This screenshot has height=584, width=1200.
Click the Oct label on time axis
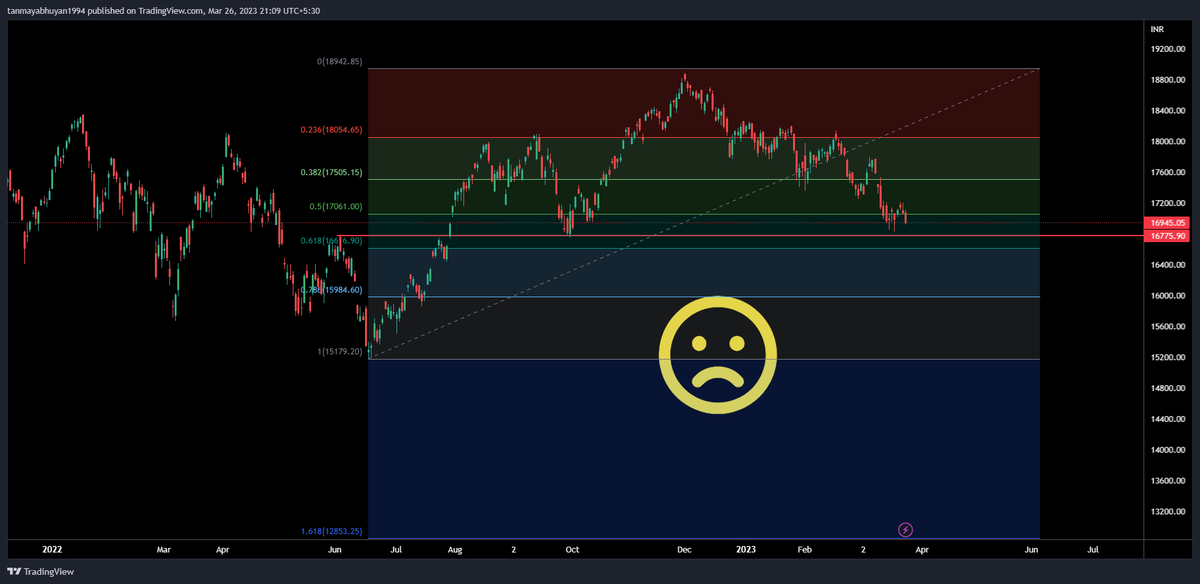572,550
